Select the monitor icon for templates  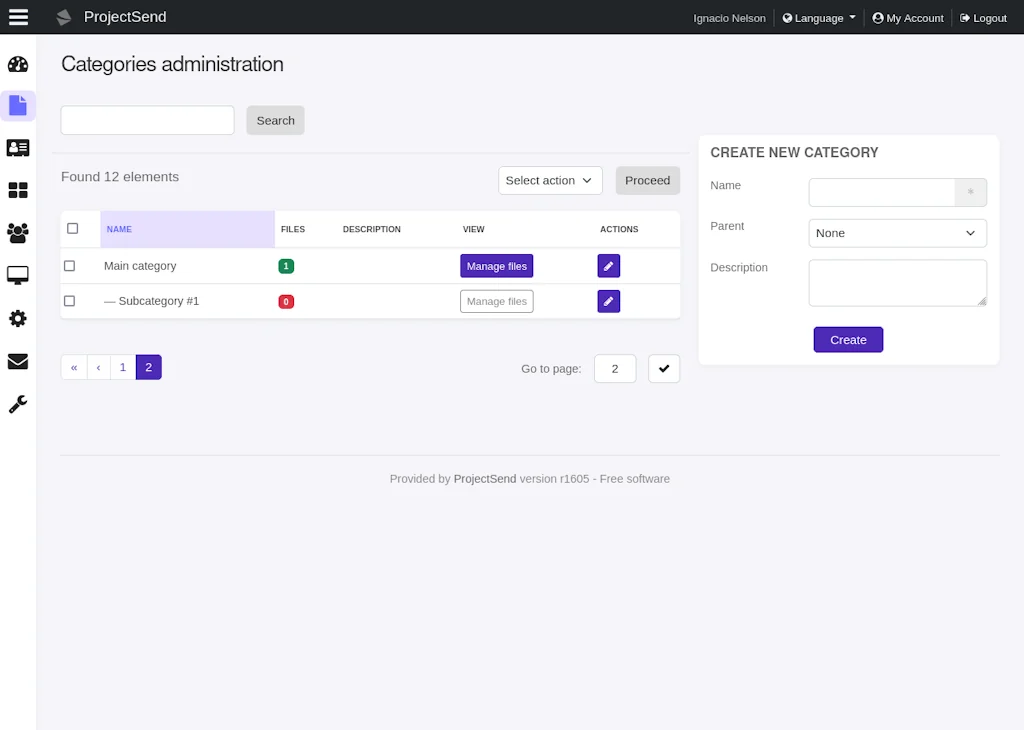point(18,274)
